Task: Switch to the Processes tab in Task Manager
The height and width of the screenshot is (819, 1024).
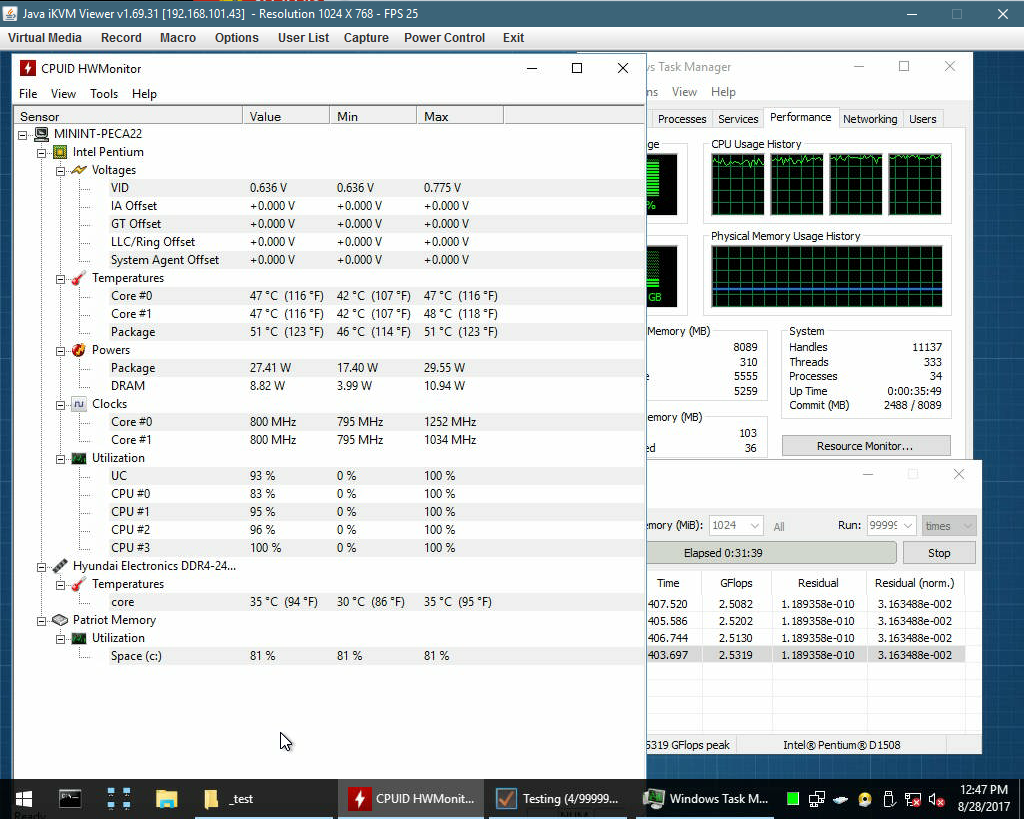Action: 682,119
